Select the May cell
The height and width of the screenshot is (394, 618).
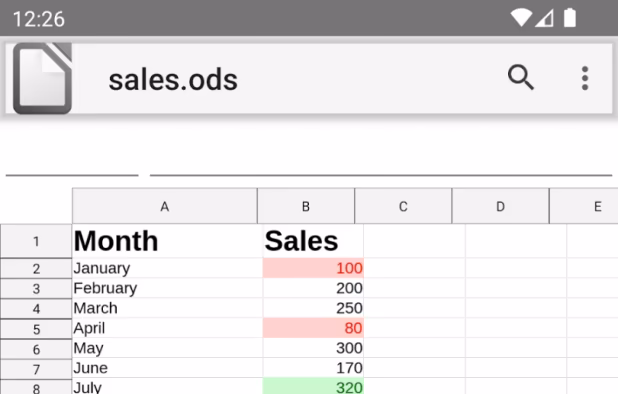168,348
